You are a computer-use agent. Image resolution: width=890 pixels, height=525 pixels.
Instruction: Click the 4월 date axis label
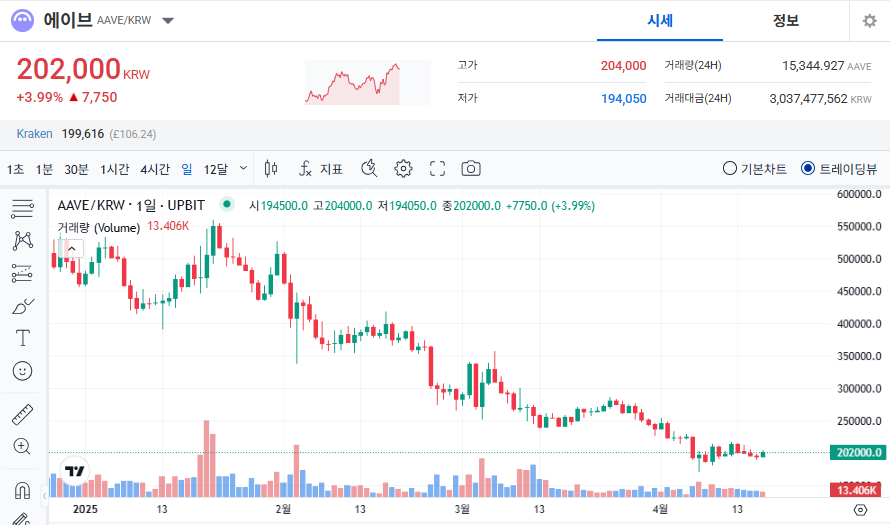(660, 509)
